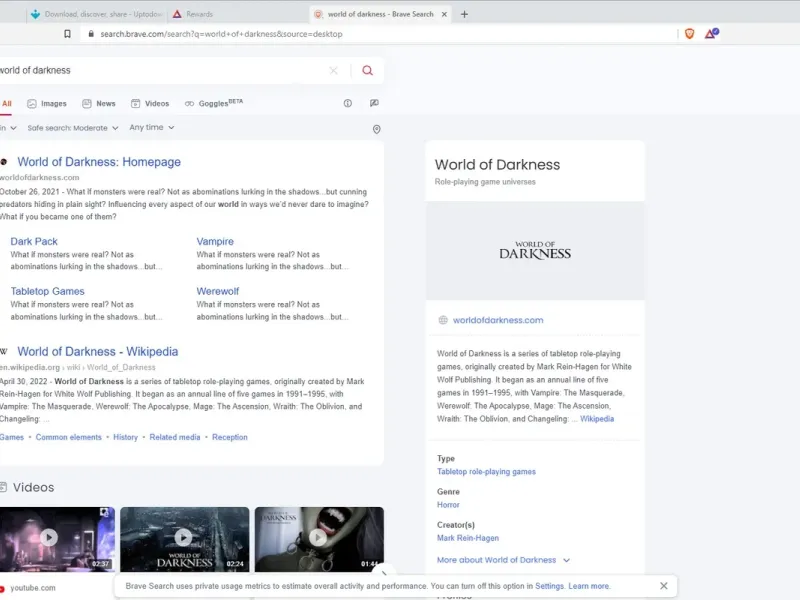800x600 pixels.
Task: Click the Videos section heading
Action: pos(33,487)
